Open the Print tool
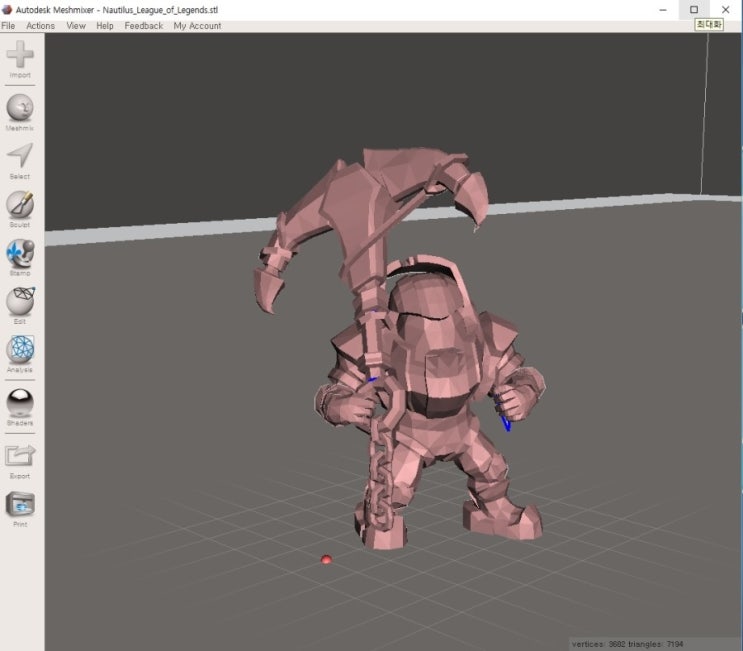Screen dimensions: 743x651 [20, 510]
